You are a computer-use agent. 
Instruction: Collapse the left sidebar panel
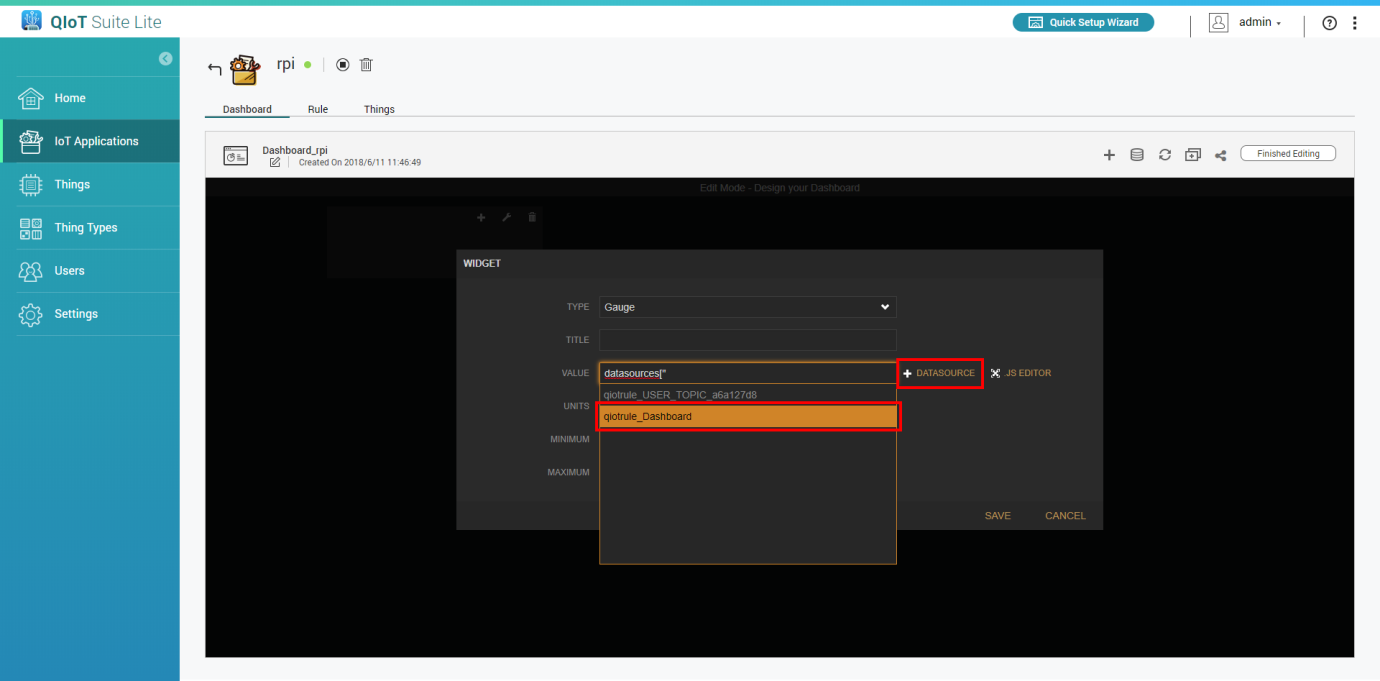click(x=165, y=59)
